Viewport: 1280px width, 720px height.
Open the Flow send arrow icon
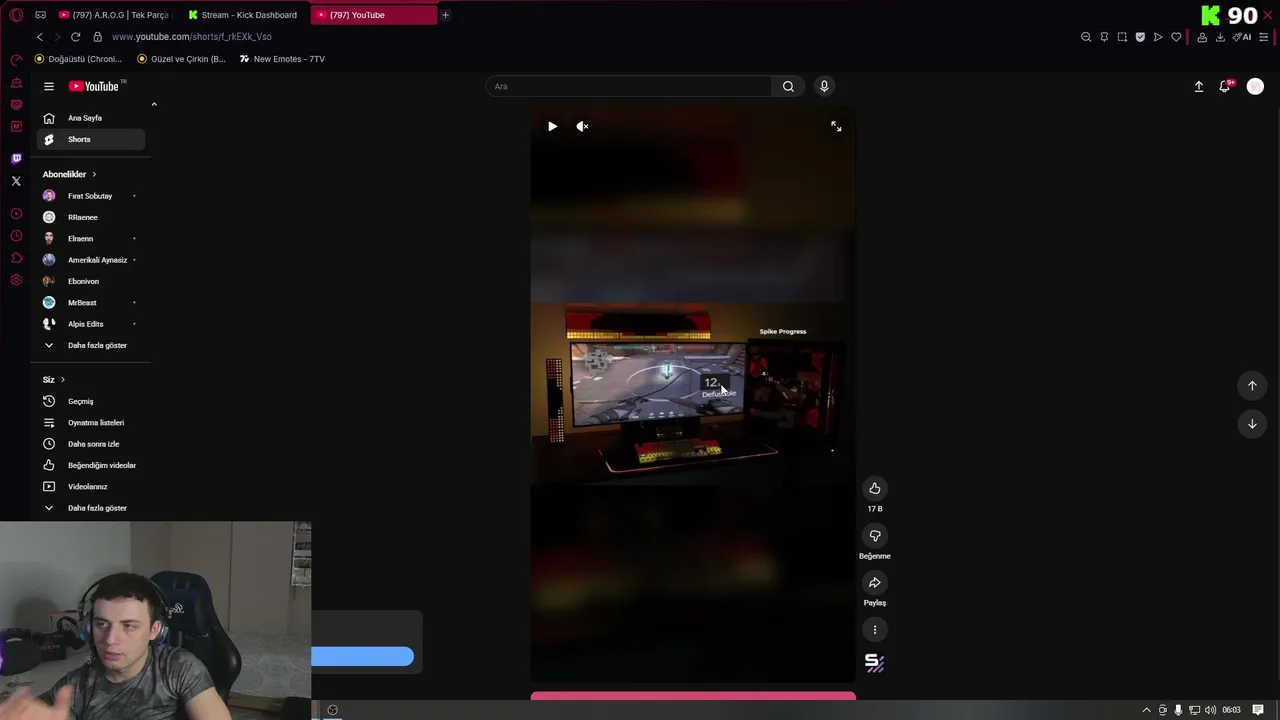coord(1158,37)
